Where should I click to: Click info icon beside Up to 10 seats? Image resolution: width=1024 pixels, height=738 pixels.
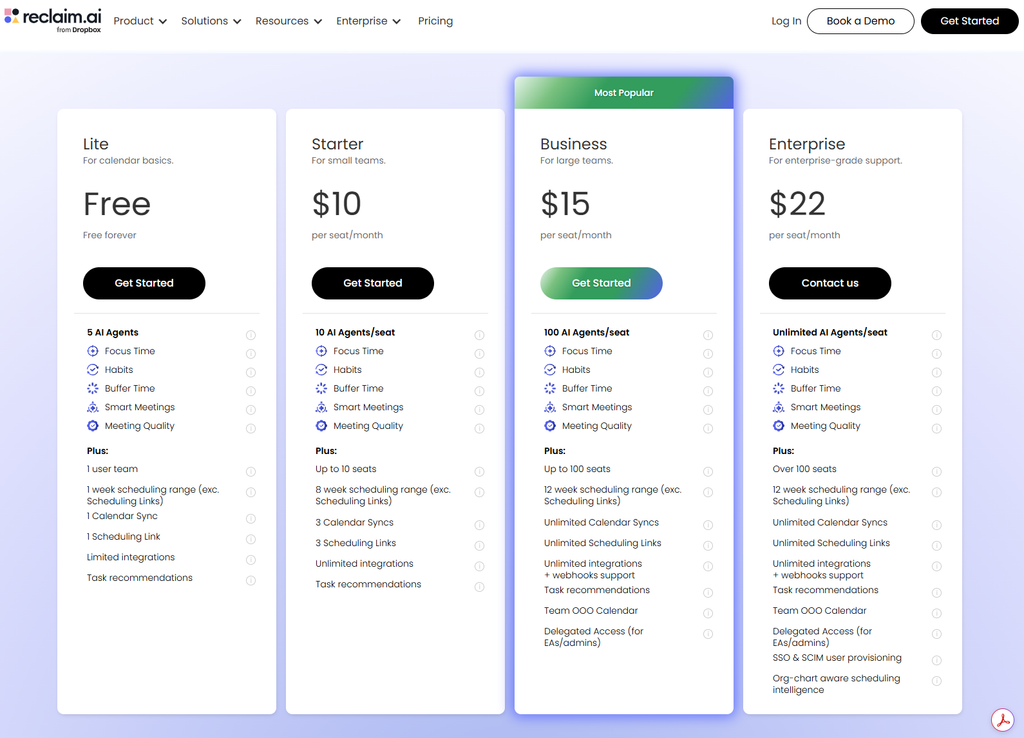point(479,472)
